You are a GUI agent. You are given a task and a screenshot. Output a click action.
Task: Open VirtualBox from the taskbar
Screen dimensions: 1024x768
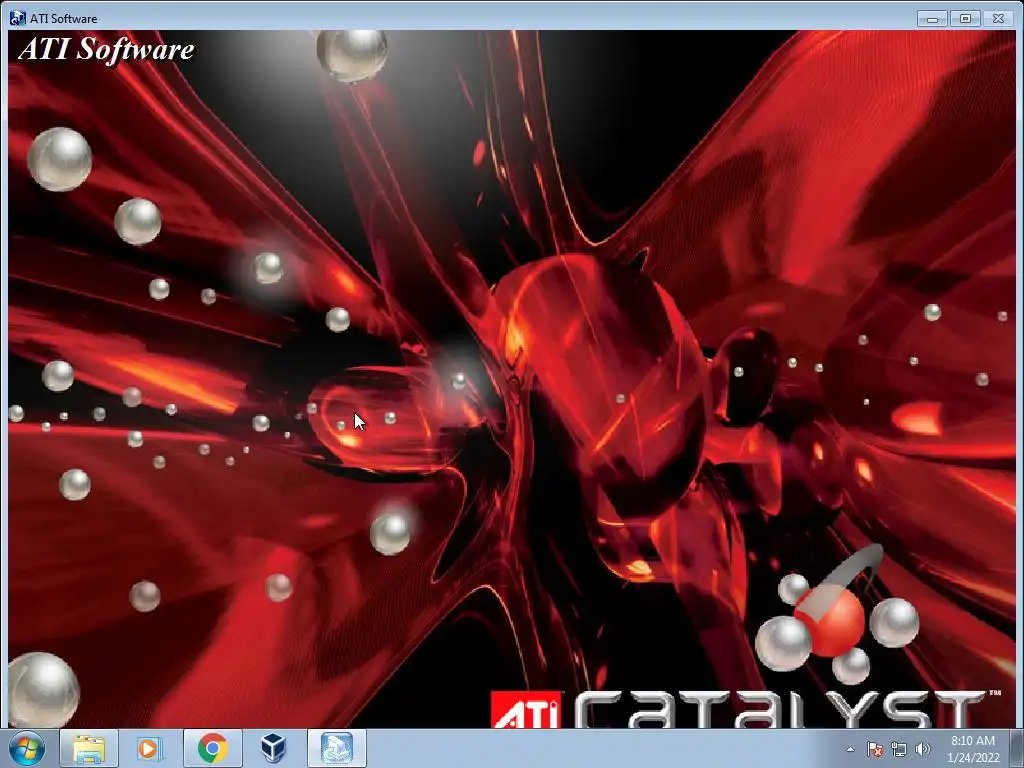[x=273, y=748]
